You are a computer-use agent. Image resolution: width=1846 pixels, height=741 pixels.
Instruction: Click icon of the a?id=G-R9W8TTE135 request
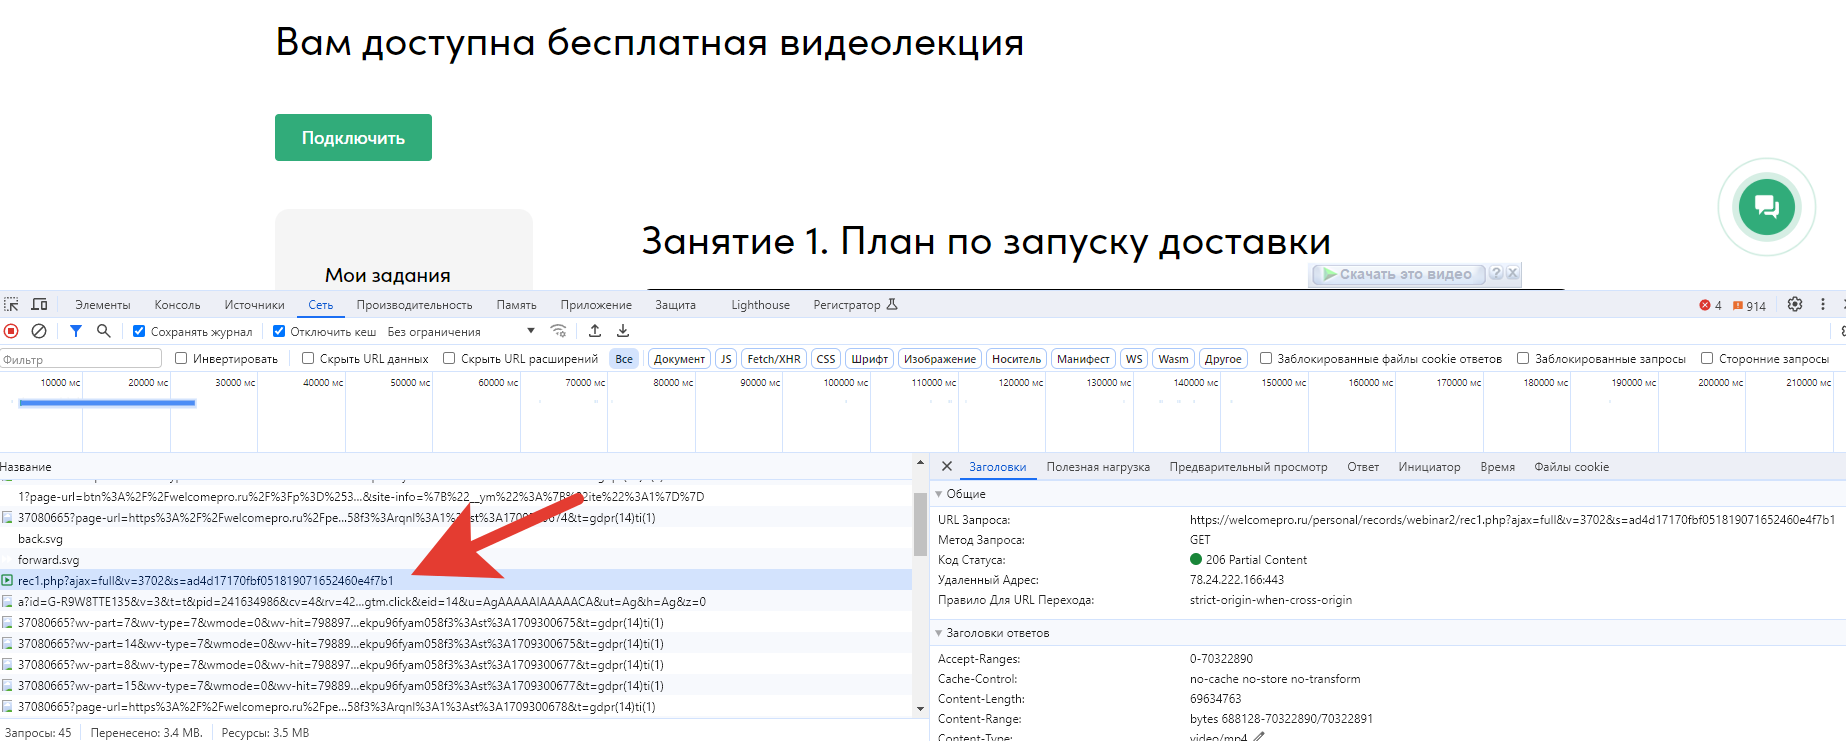7,601
